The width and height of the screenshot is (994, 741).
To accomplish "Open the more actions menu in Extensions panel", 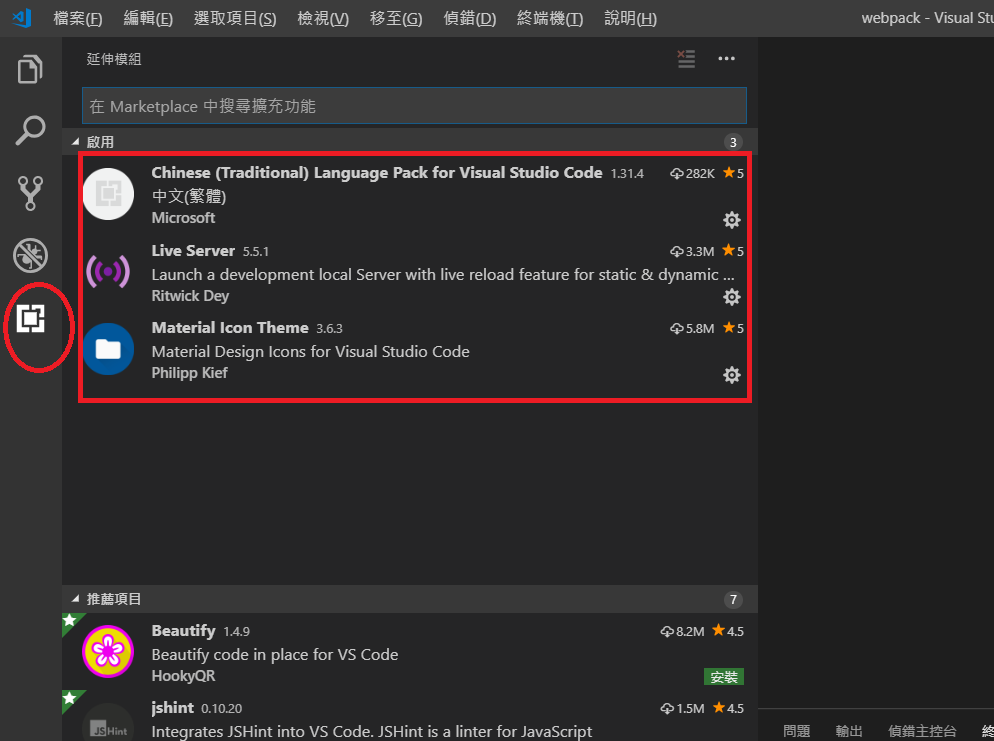I will pyautogui.click(x=726, y=59).
